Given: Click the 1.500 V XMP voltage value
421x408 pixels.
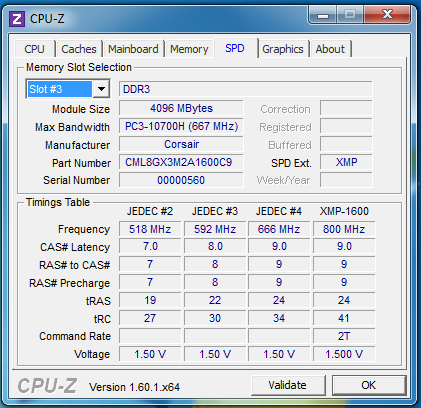Looking at the screenshot, I should point(344,354).
